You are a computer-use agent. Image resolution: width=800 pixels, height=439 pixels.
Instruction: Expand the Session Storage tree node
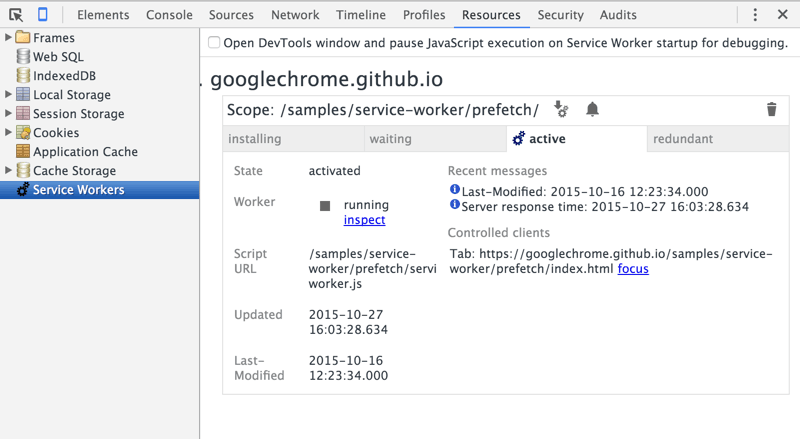[x=8, y=113]
